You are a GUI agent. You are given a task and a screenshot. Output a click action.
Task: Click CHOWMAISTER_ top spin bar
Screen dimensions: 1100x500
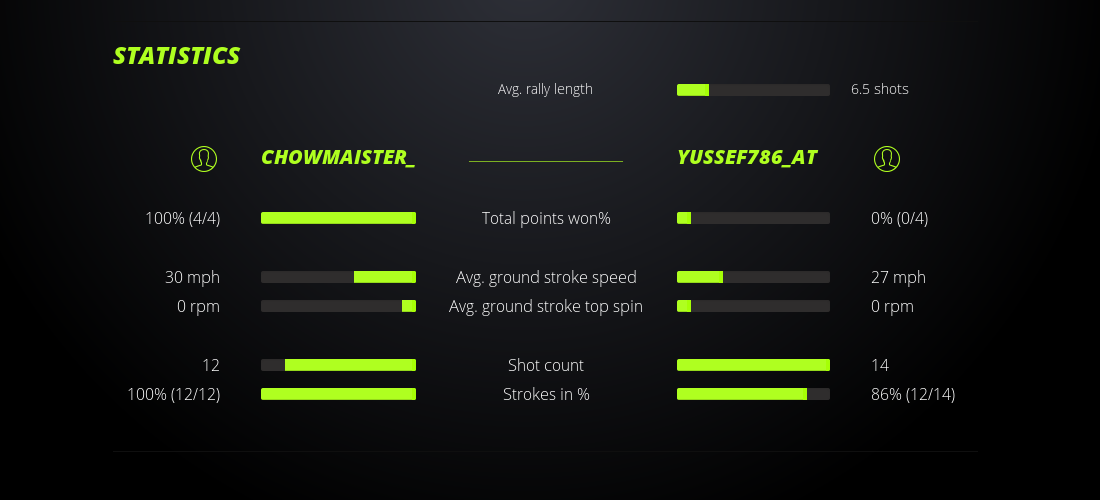(338, 306)
